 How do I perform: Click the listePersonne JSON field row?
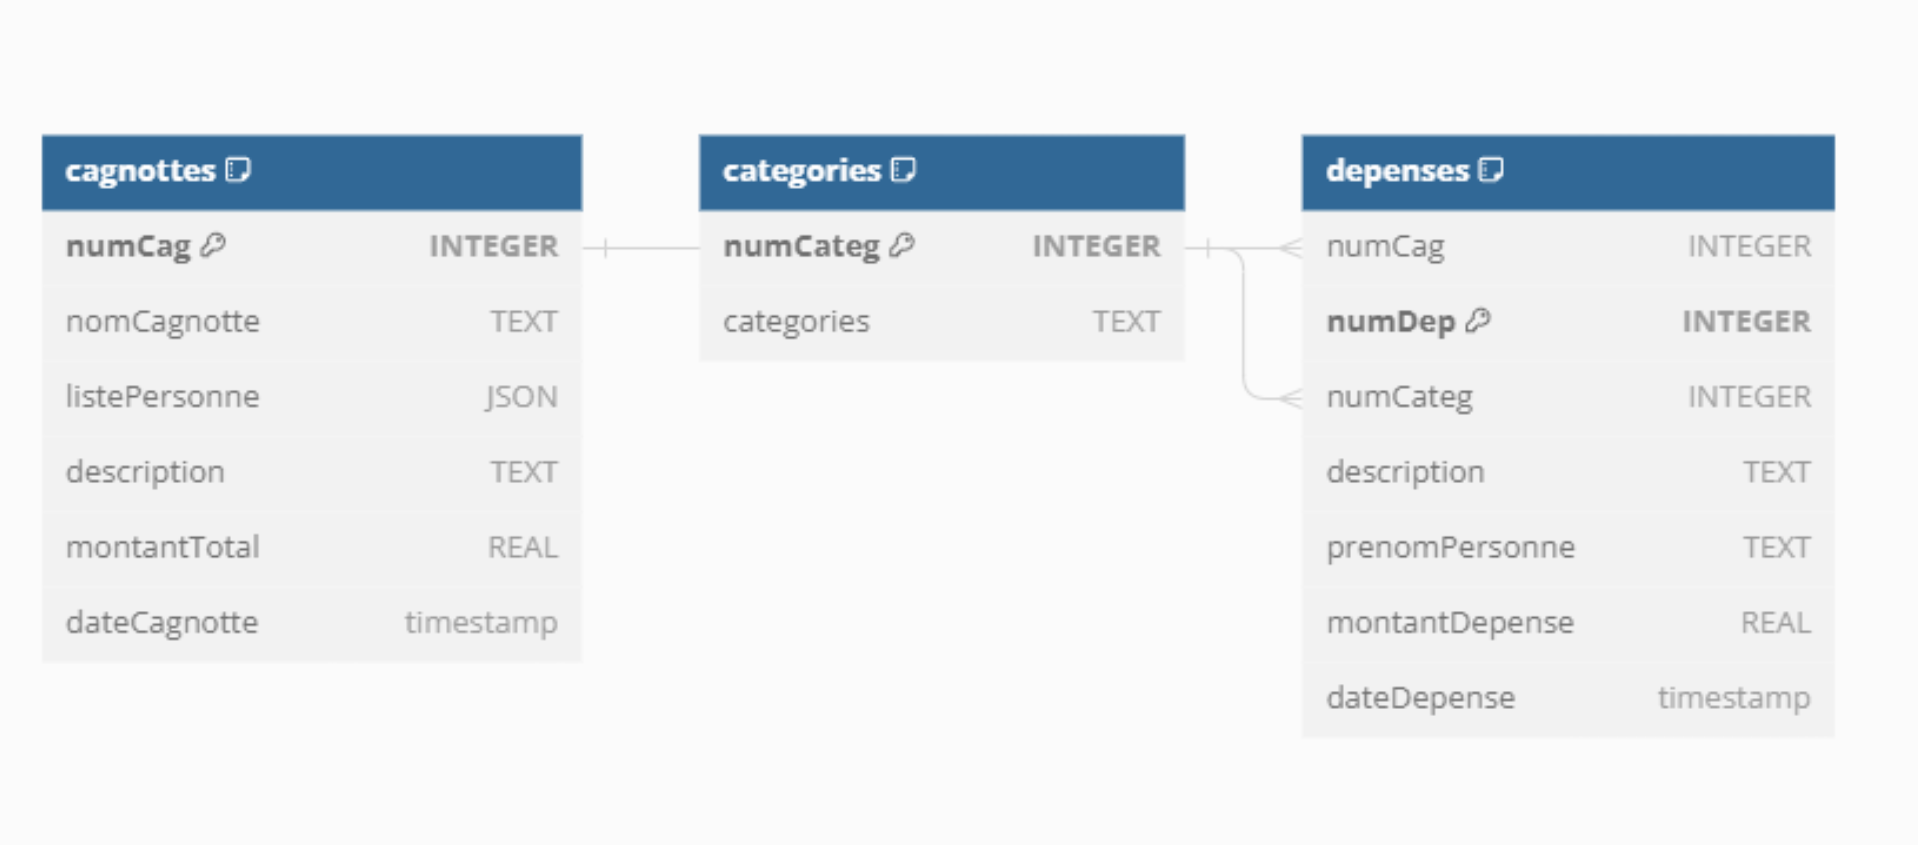pyautogui.click(x=311, y=397)
